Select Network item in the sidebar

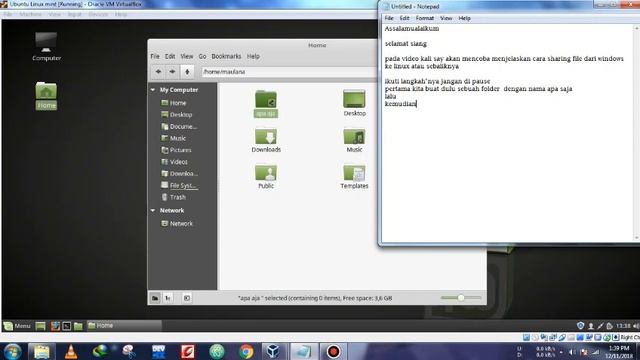pos(182,224)
